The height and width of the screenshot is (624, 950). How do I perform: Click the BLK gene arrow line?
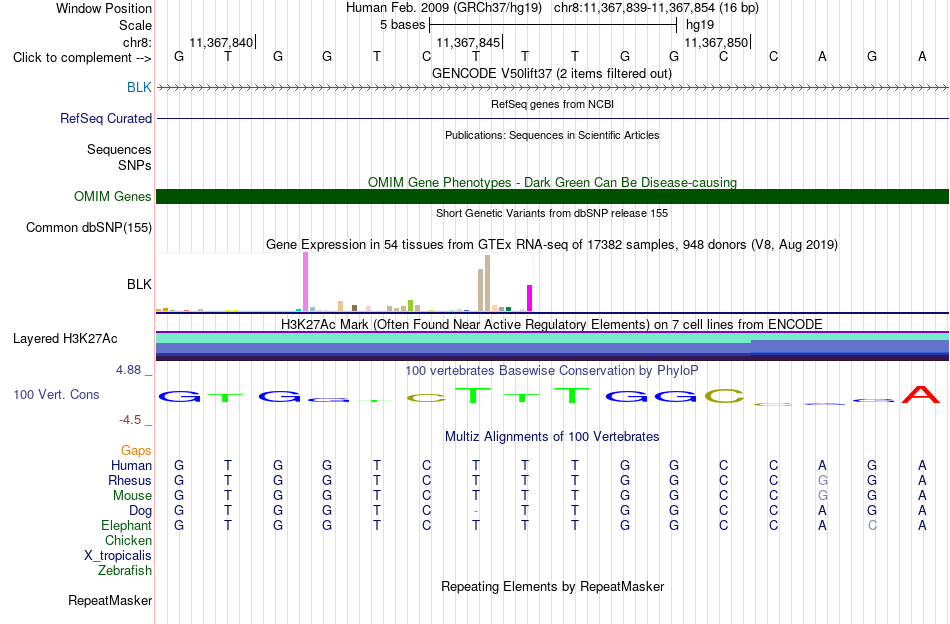tap(552, 88)
